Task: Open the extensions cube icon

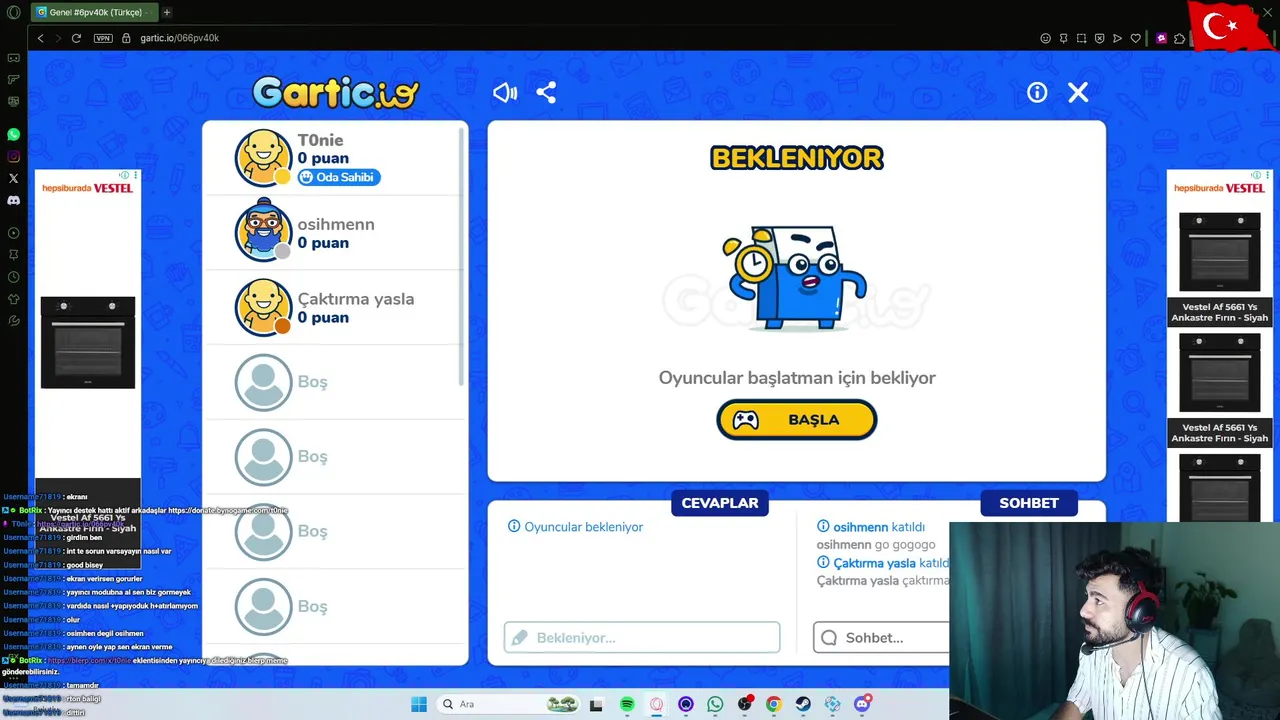Action: coord(1180,38)
